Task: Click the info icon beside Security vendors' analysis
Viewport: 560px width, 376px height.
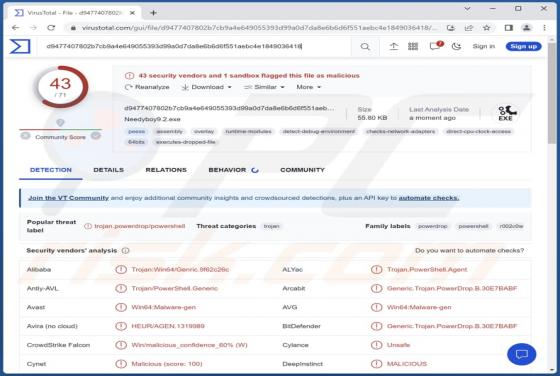Action: (x=125, y=251)
